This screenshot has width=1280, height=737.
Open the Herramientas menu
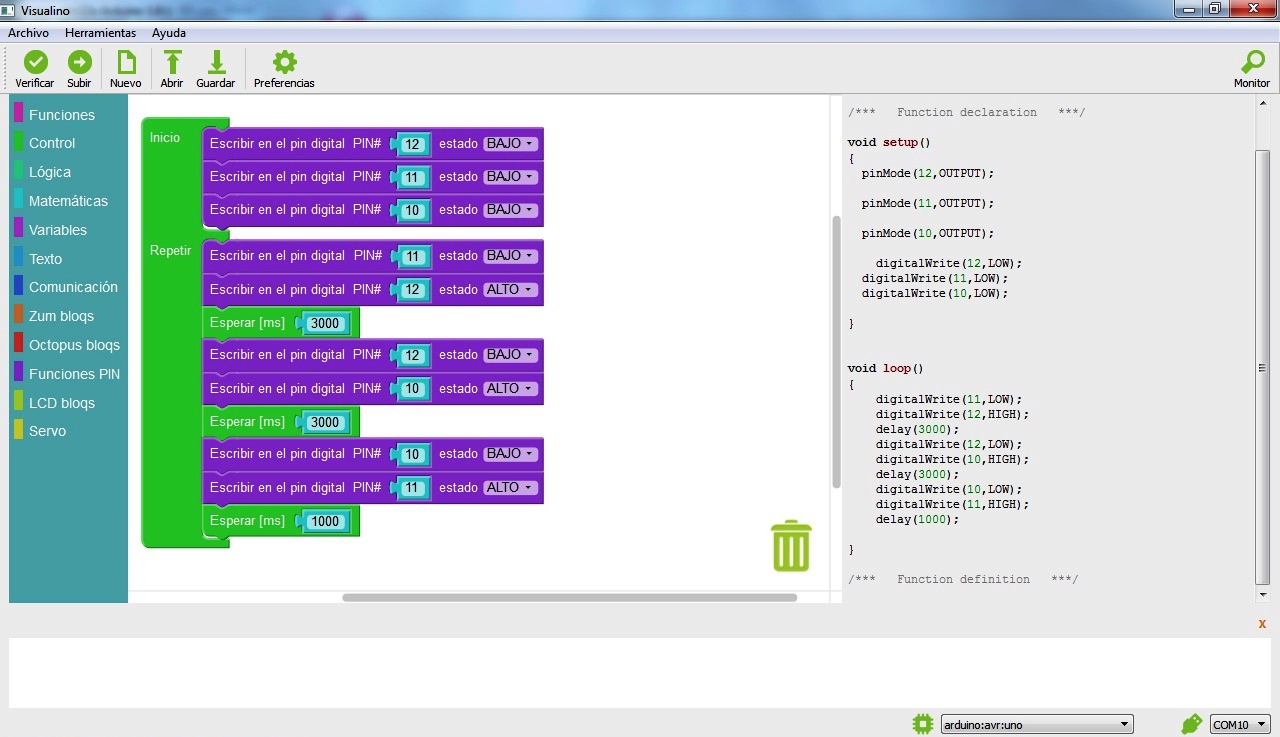pos(100,33)
